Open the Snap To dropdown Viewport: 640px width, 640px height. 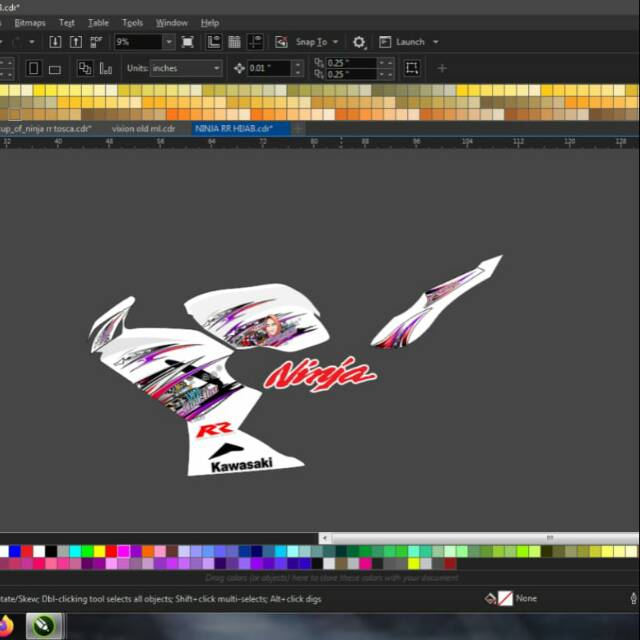click(336, 42)
